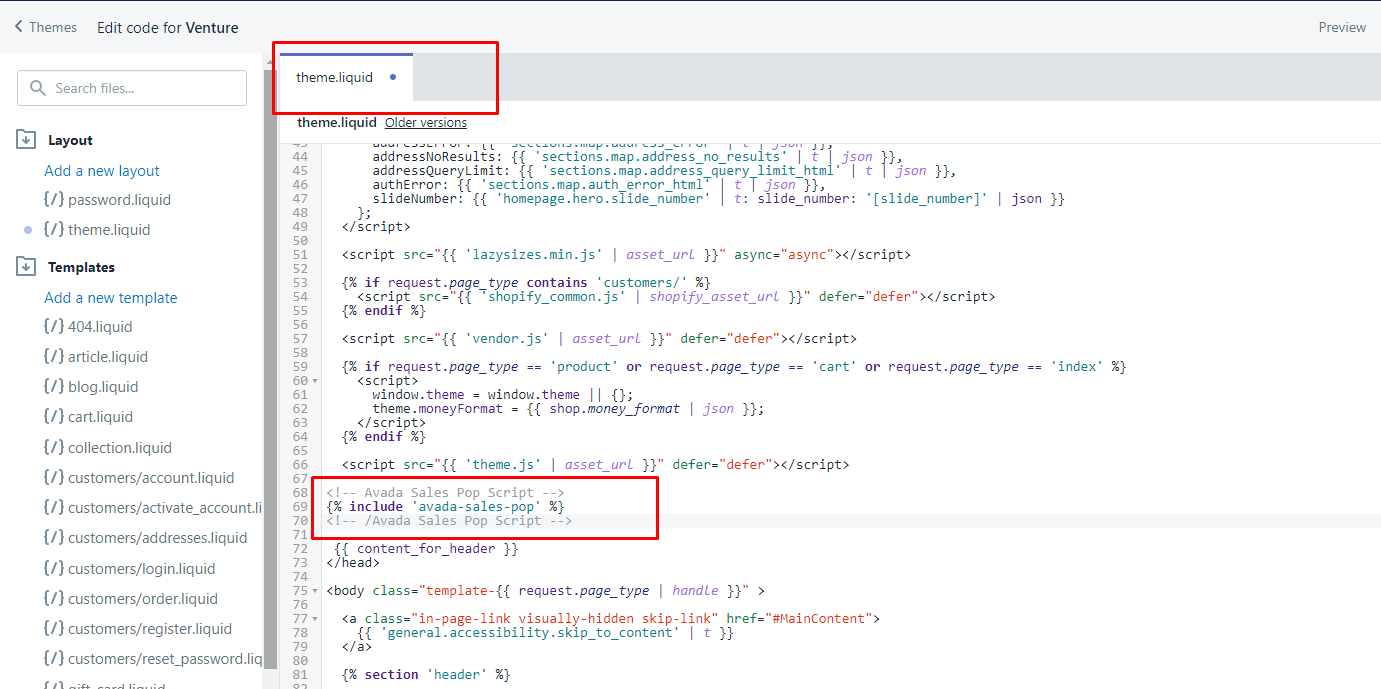
Task: Click the lazysizes.min.js script line
Action: point(626,255)
